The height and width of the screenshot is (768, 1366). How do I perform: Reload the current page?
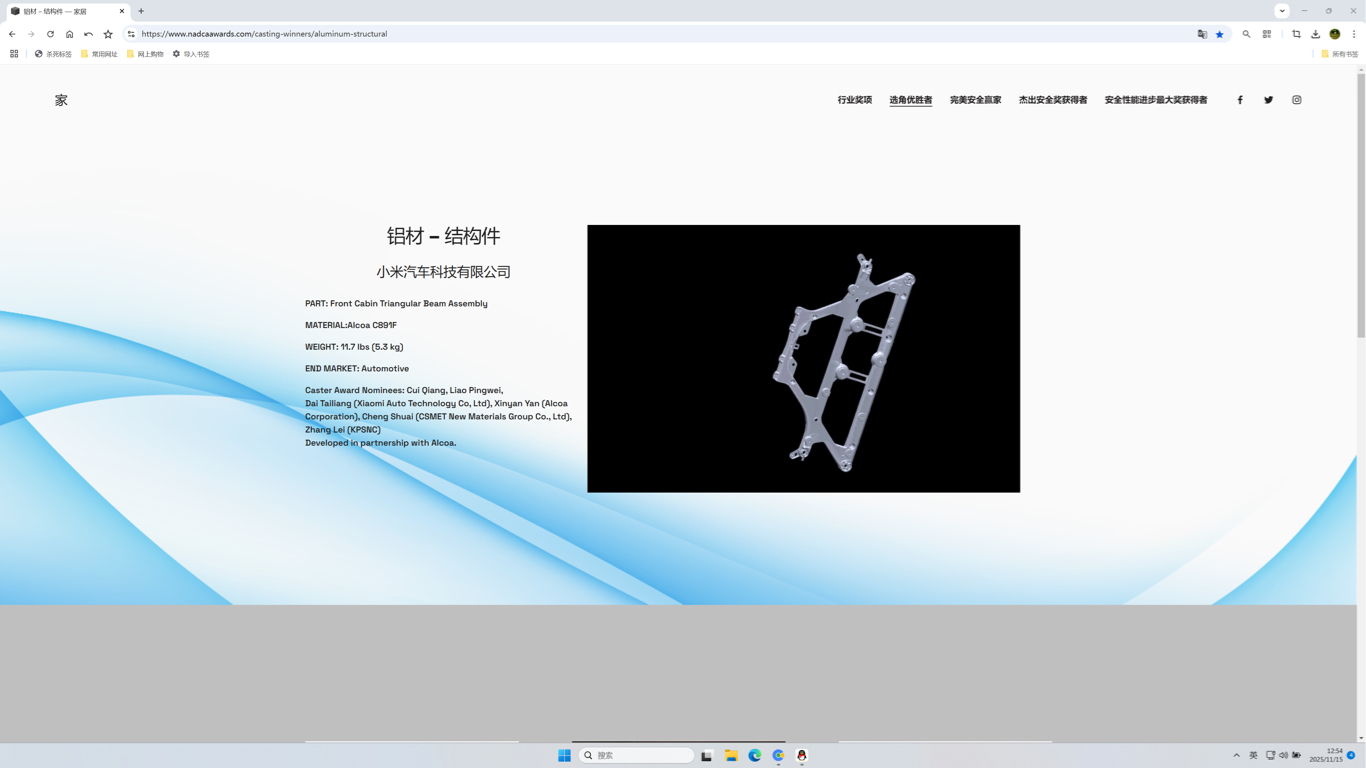50,34
